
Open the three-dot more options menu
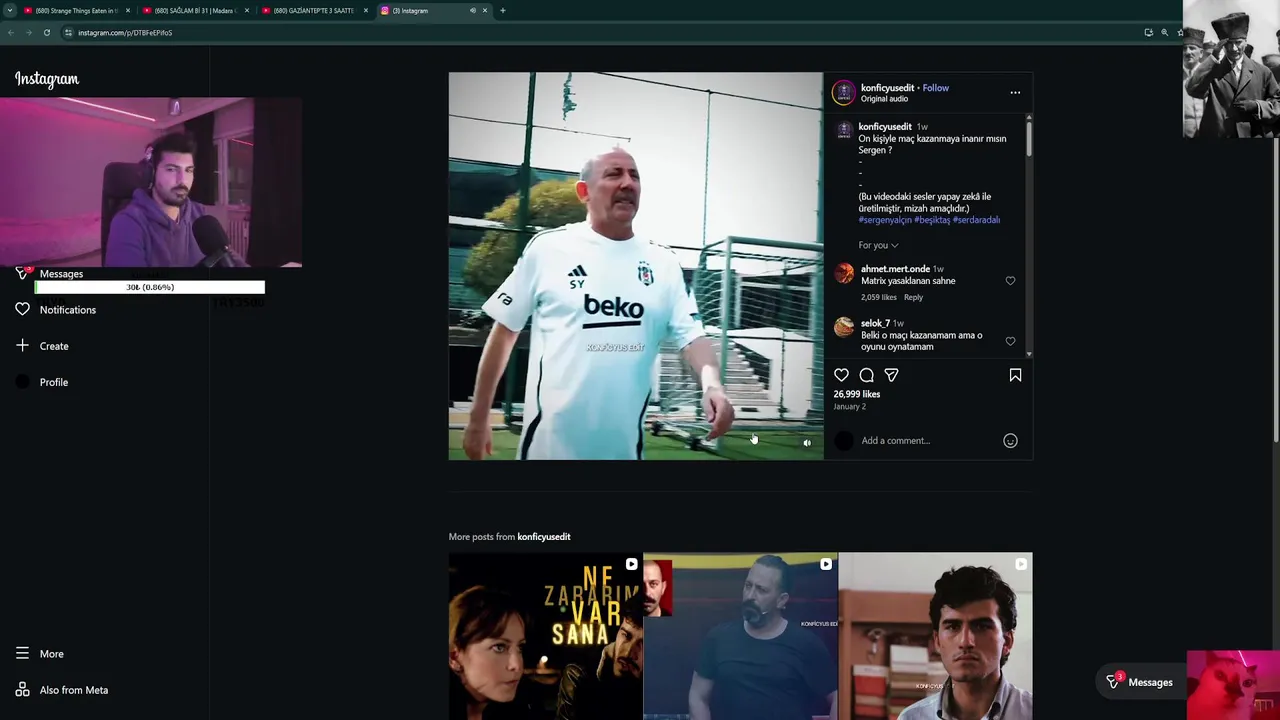1015,93
